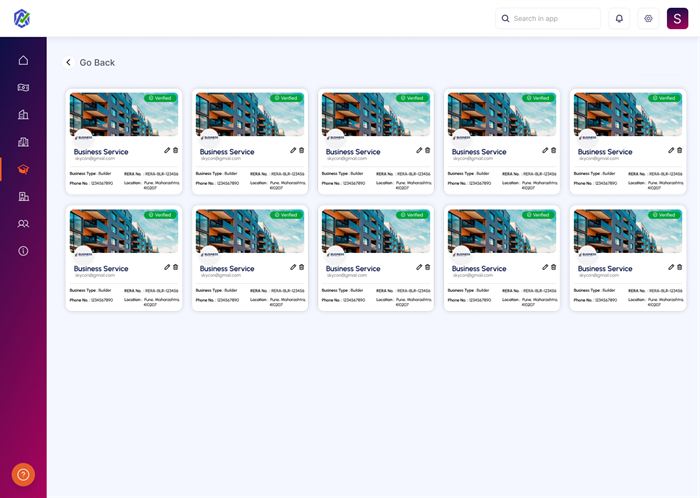
Task: Open the Home icon in the sidebar
Action: (x=23, y=60)
